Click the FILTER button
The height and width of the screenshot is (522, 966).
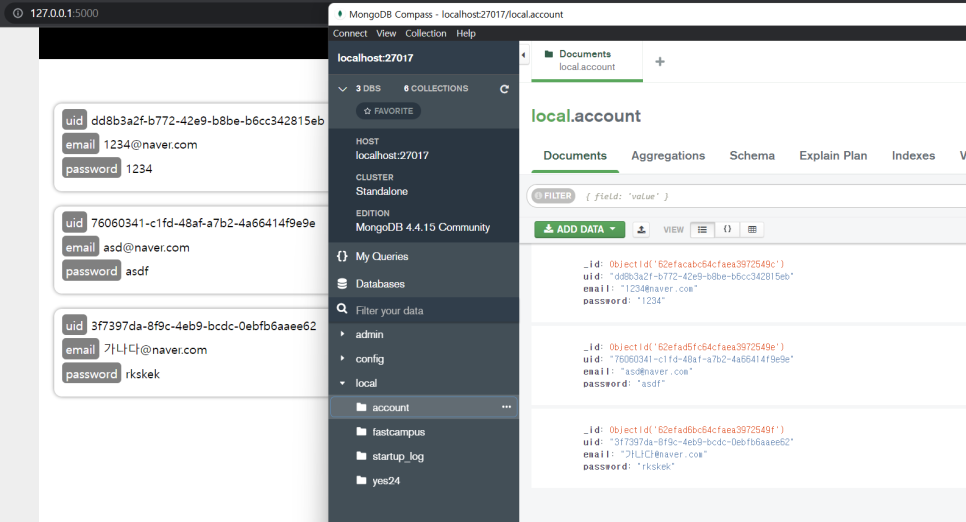tap(553, 195)
